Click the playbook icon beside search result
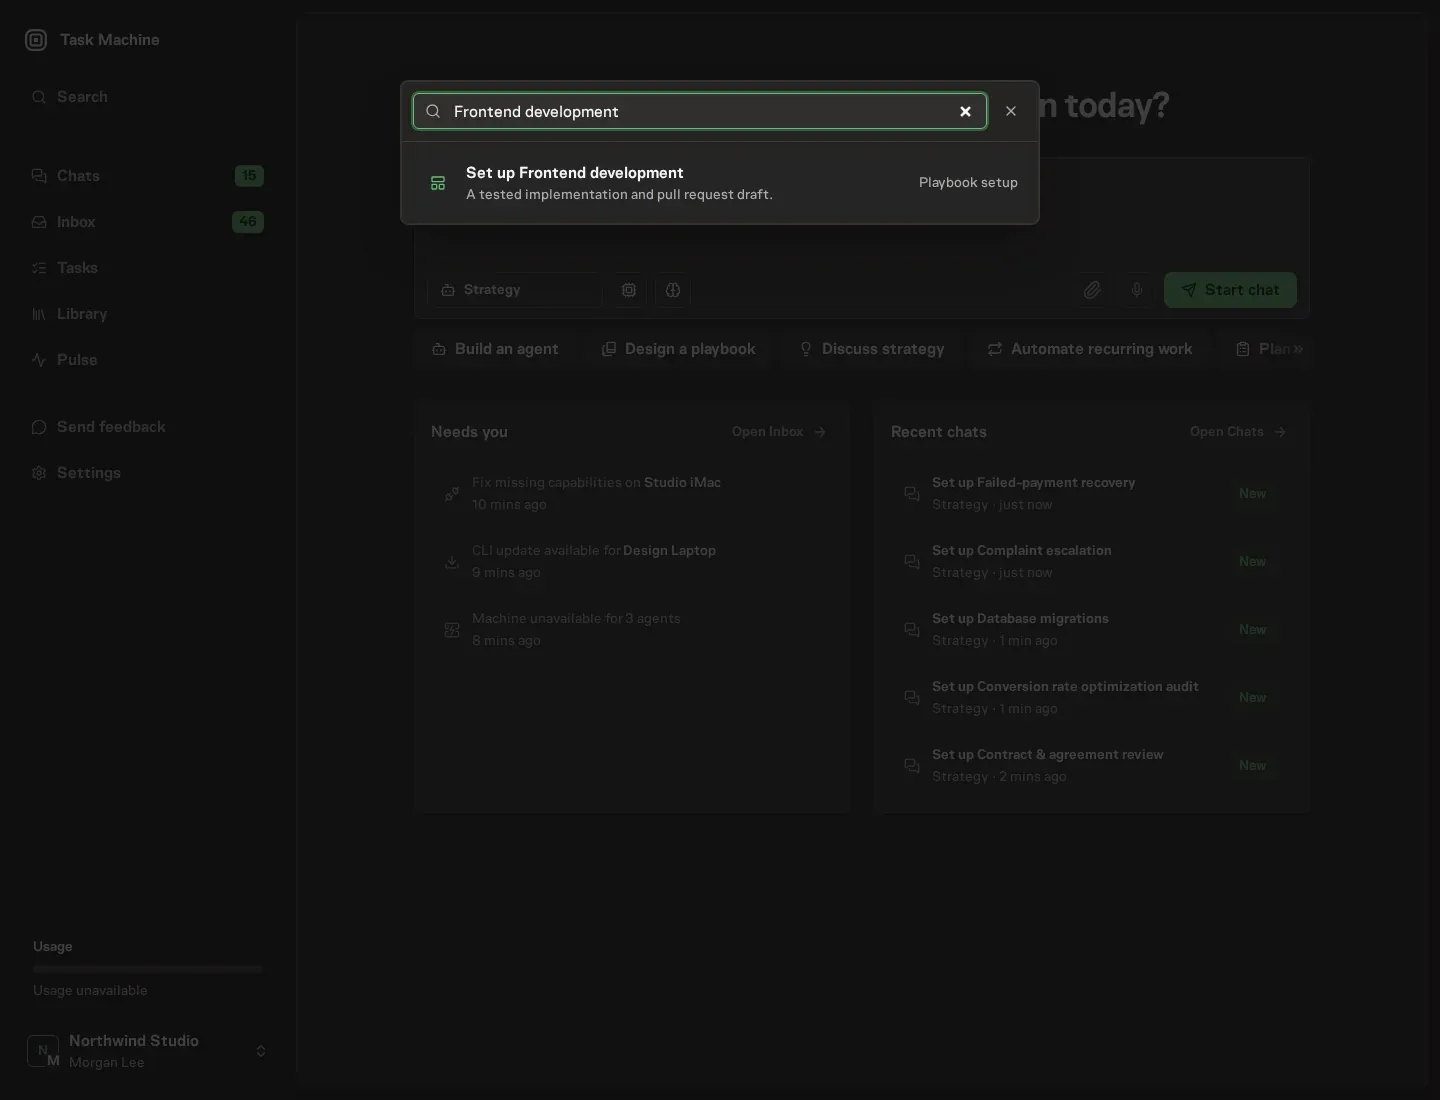Image resolution: width=1440 pixels, height=1100 pixels. click(x=438, y=183)
